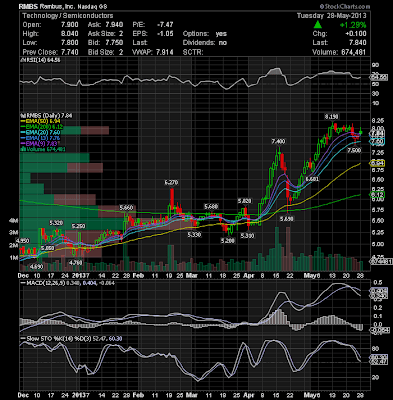The height and width of the screenshot is (400, 393).
Task: Click the Bid price 7.750
Action: [x=114, y=43]
